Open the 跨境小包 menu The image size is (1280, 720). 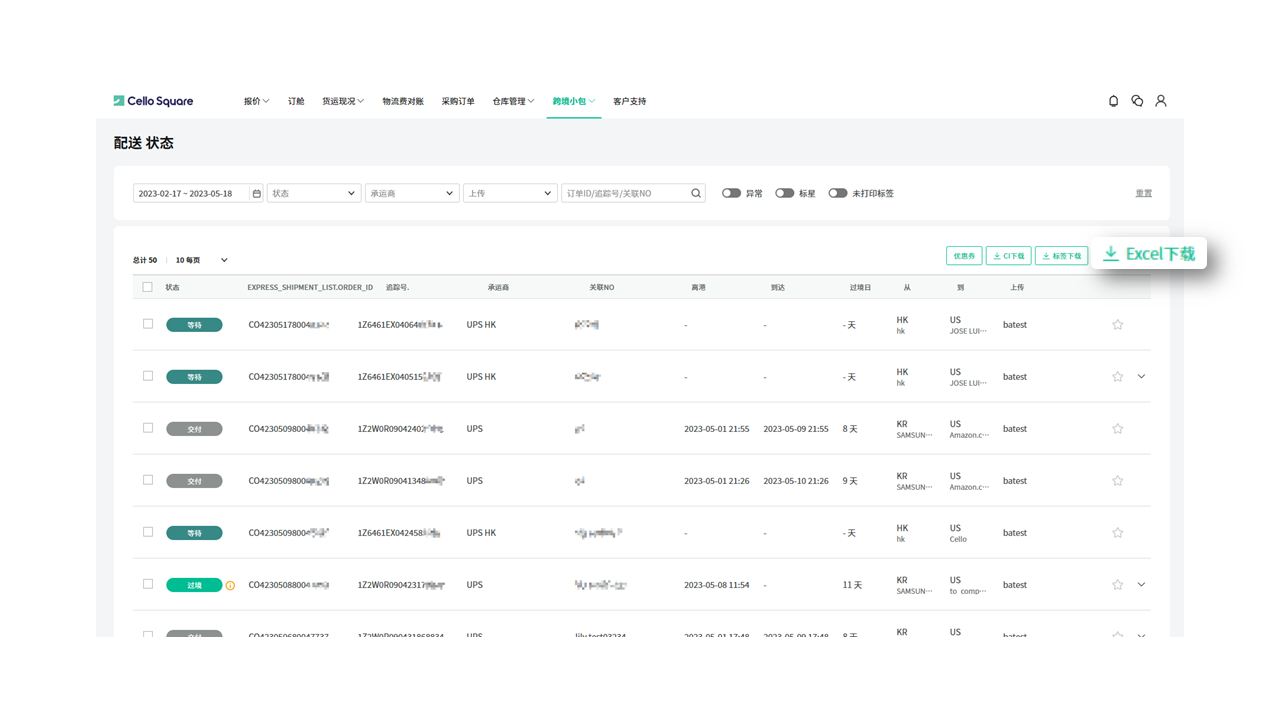[x=573, y=101]
